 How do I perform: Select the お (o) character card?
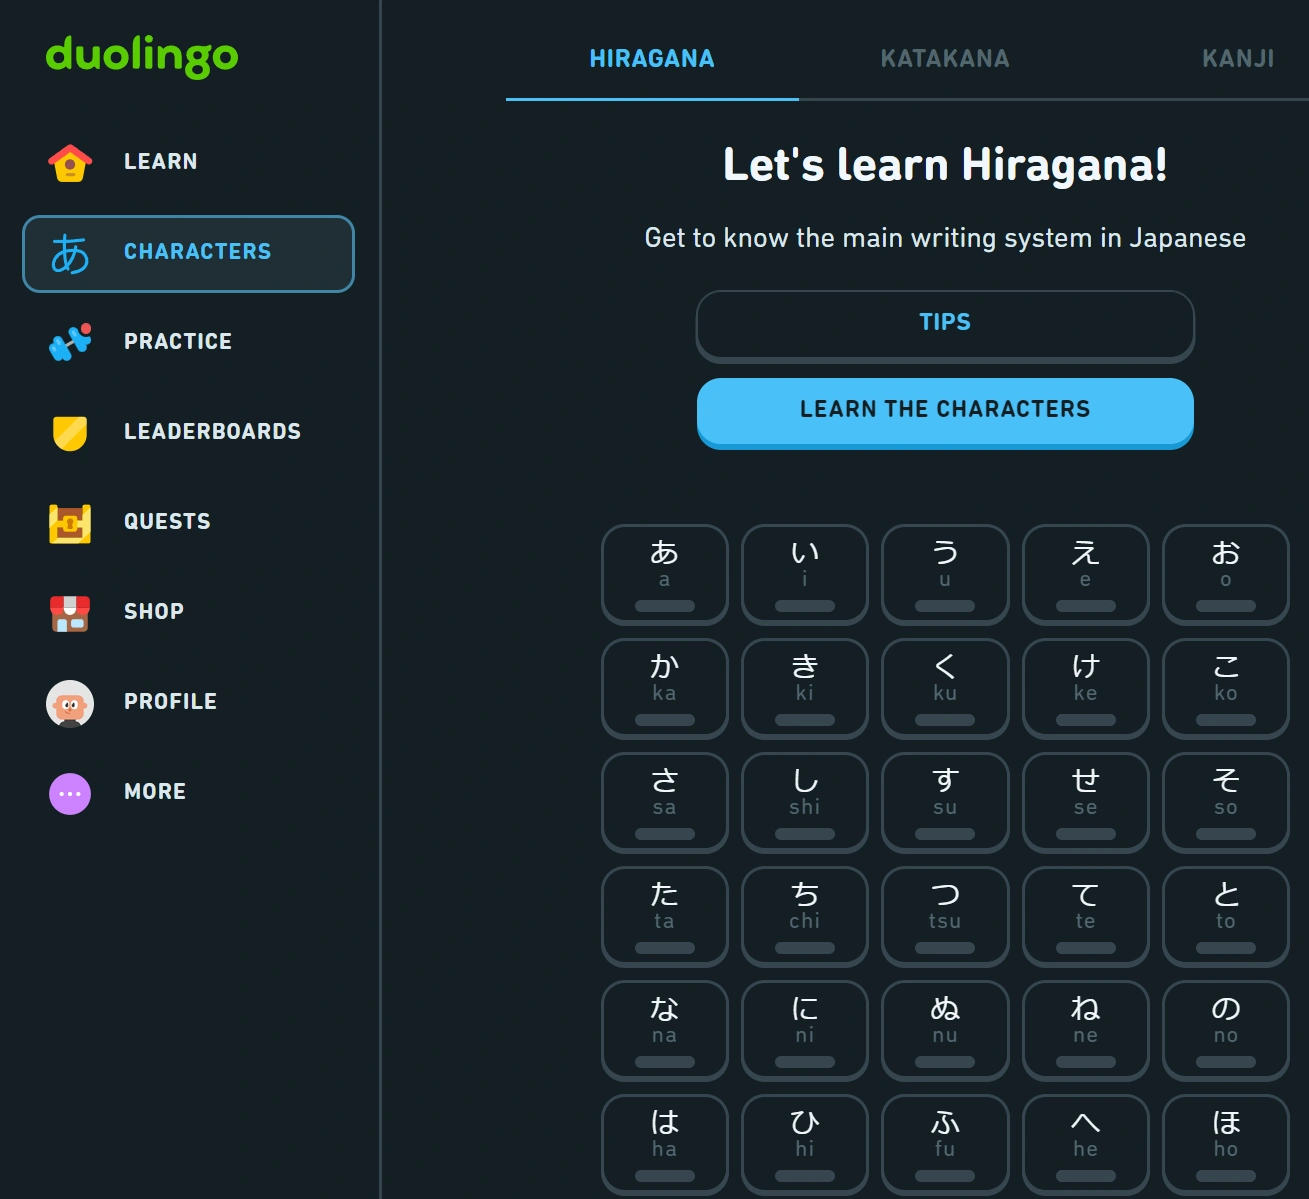[x=1226, y=574]
